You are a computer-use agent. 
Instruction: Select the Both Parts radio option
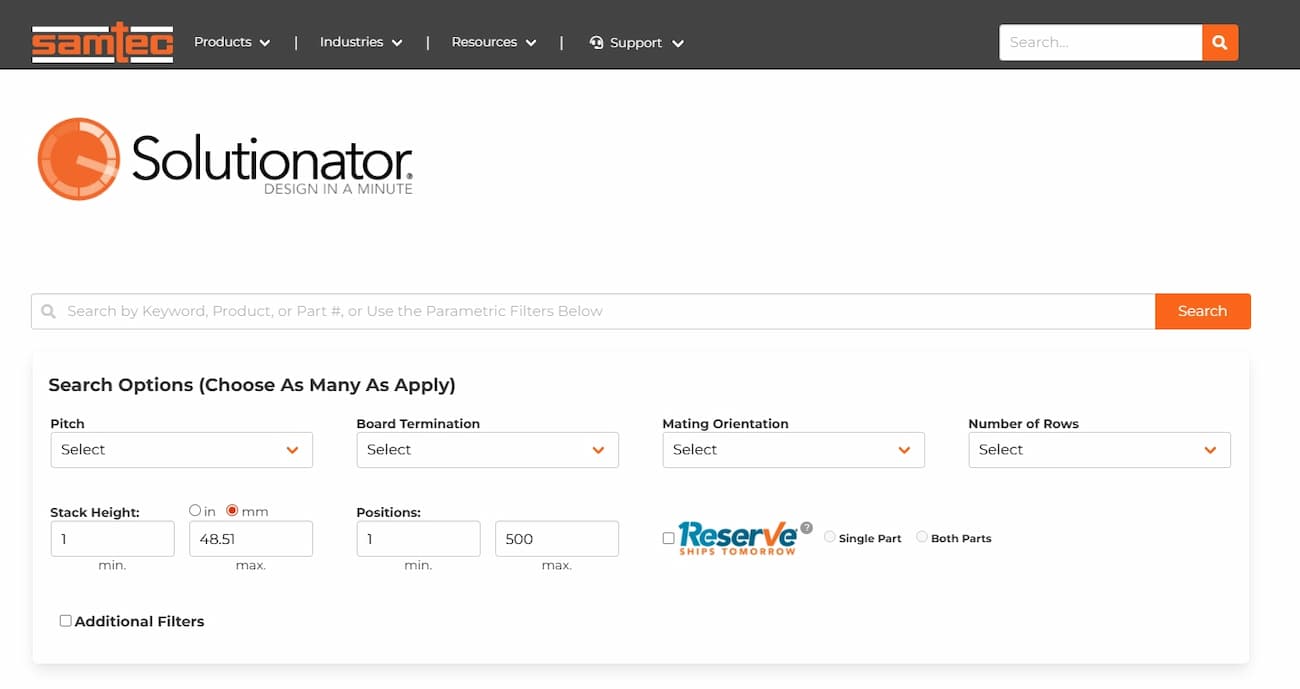pyautogui.click(x=922, y=537)
